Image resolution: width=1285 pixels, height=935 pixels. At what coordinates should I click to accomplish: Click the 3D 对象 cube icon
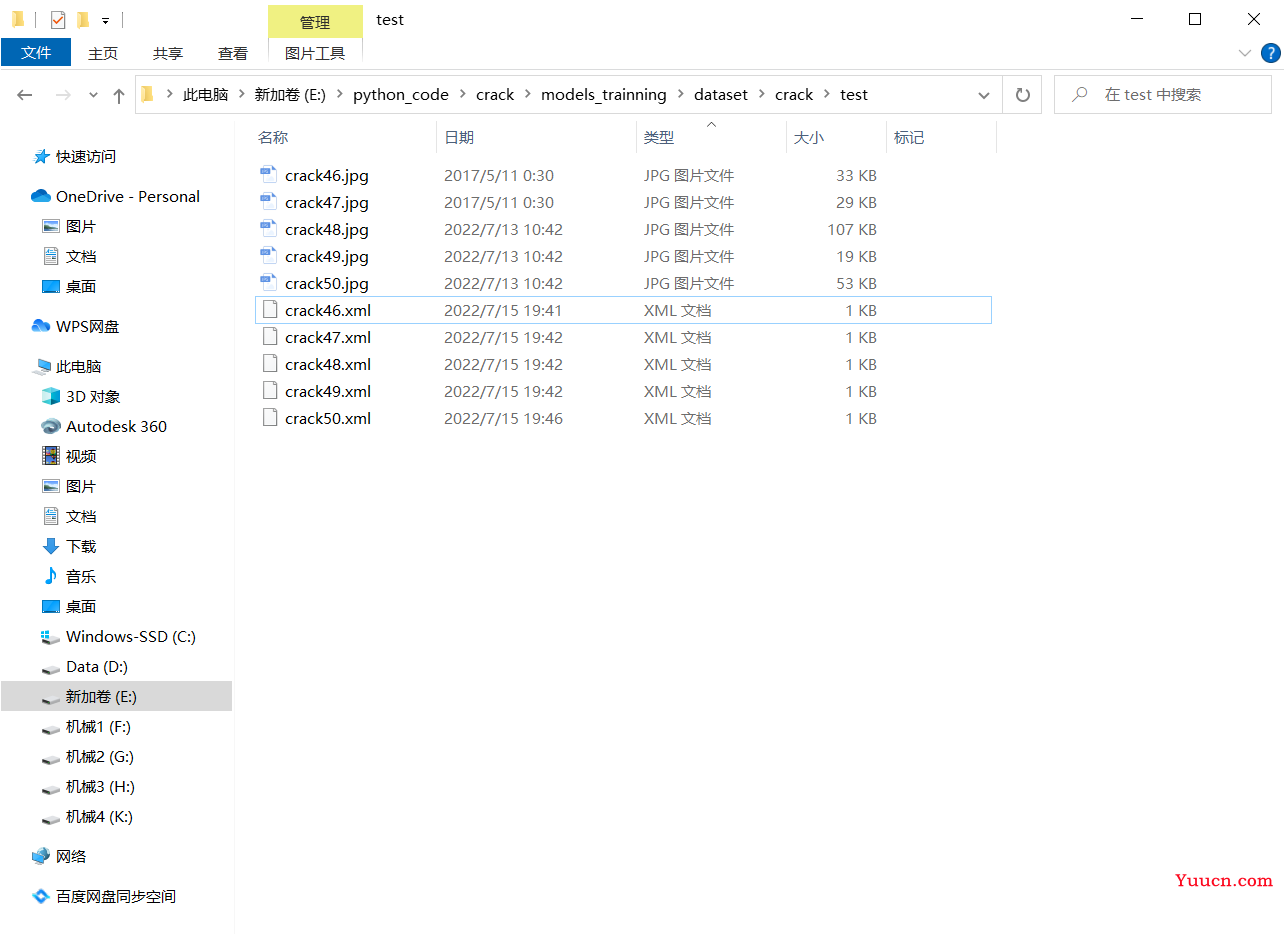click(51, 396)
